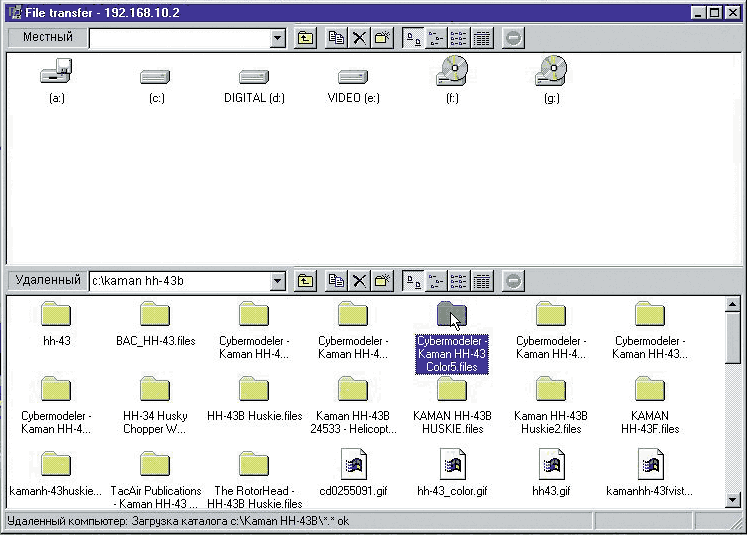Viewport: 747px width, 535px height.
Task: Click the remote pane scroll down arrow
Action: click(x=733, y=498)
